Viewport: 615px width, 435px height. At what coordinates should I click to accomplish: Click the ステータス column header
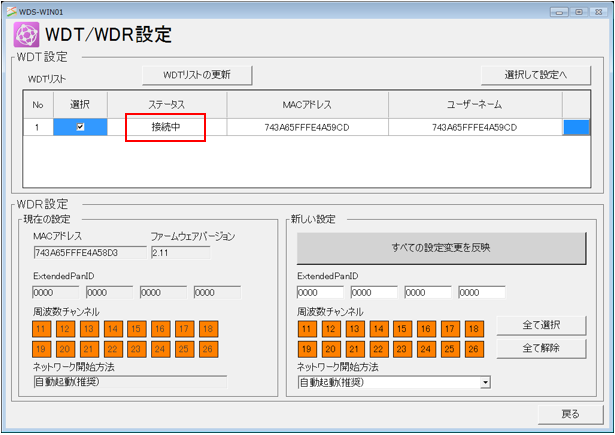166,104
